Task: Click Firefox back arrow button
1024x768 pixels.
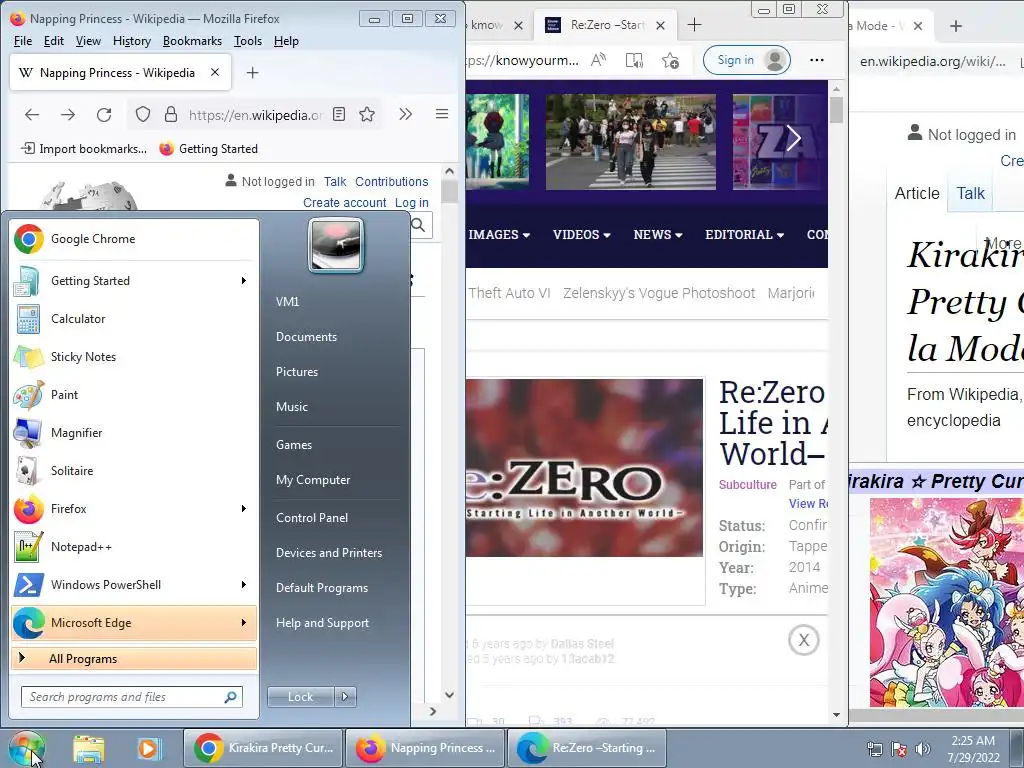Action: pyautogui.click(x=31, y=115)
